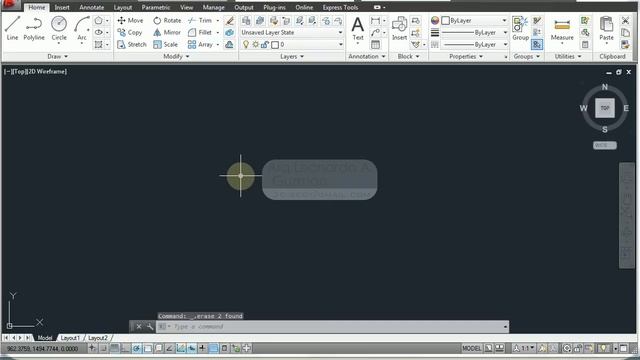The image size is (640, 360).
Task: Select the Text annotation tool
Action: tap(358, 29)
